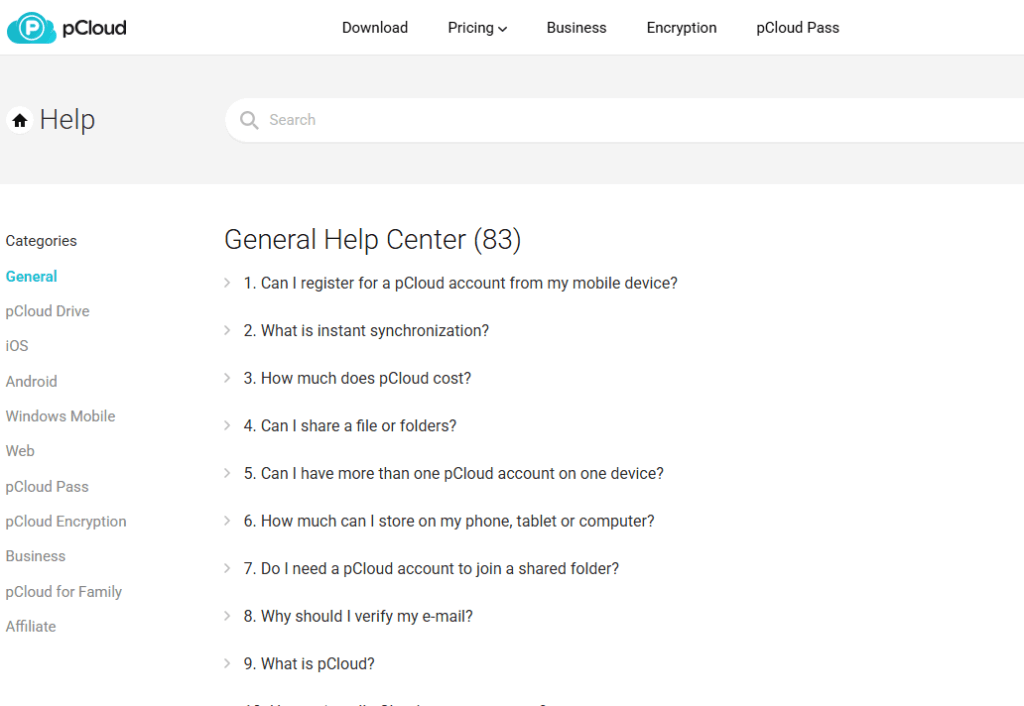Click the home icon beside Help
The height and width of the screenshot is (706, 1024).
tap(20, 120)
